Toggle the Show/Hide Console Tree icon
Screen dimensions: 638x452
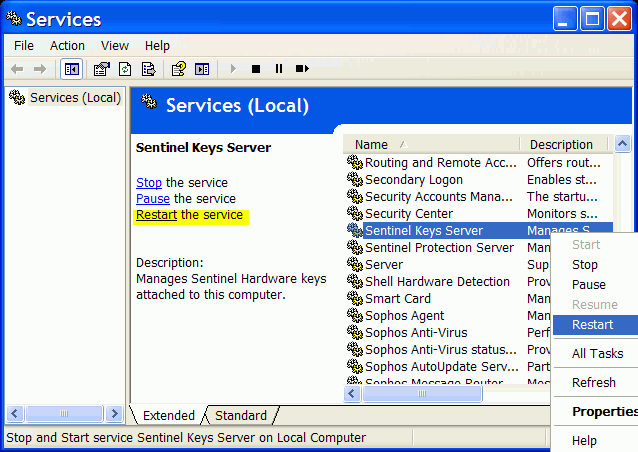[72, 69]
